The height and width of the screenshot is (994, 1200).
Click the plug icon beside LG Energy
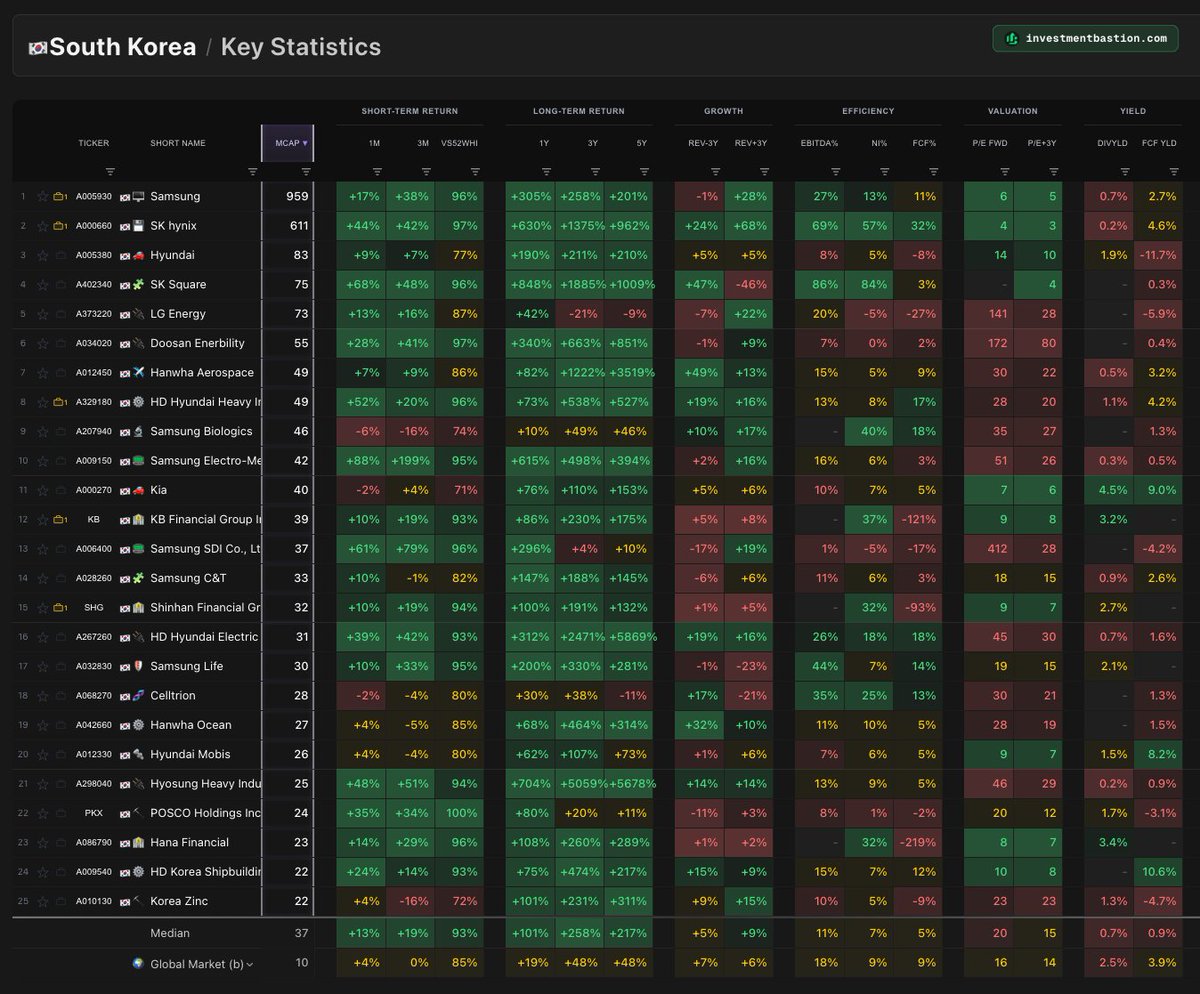[139, 314]
